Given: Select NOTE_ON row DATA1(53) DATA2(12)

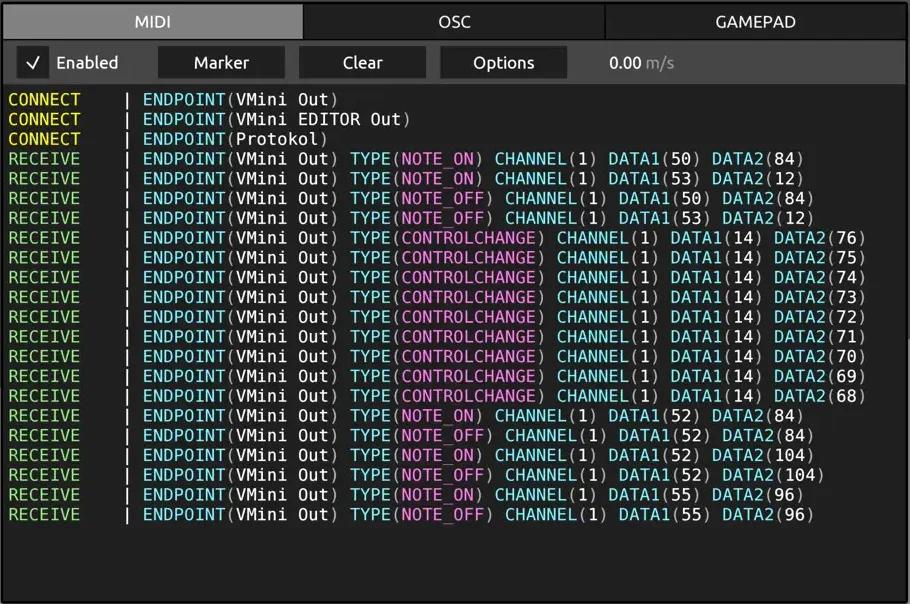Looking at the screenshot, I should (x=406, y=179).
